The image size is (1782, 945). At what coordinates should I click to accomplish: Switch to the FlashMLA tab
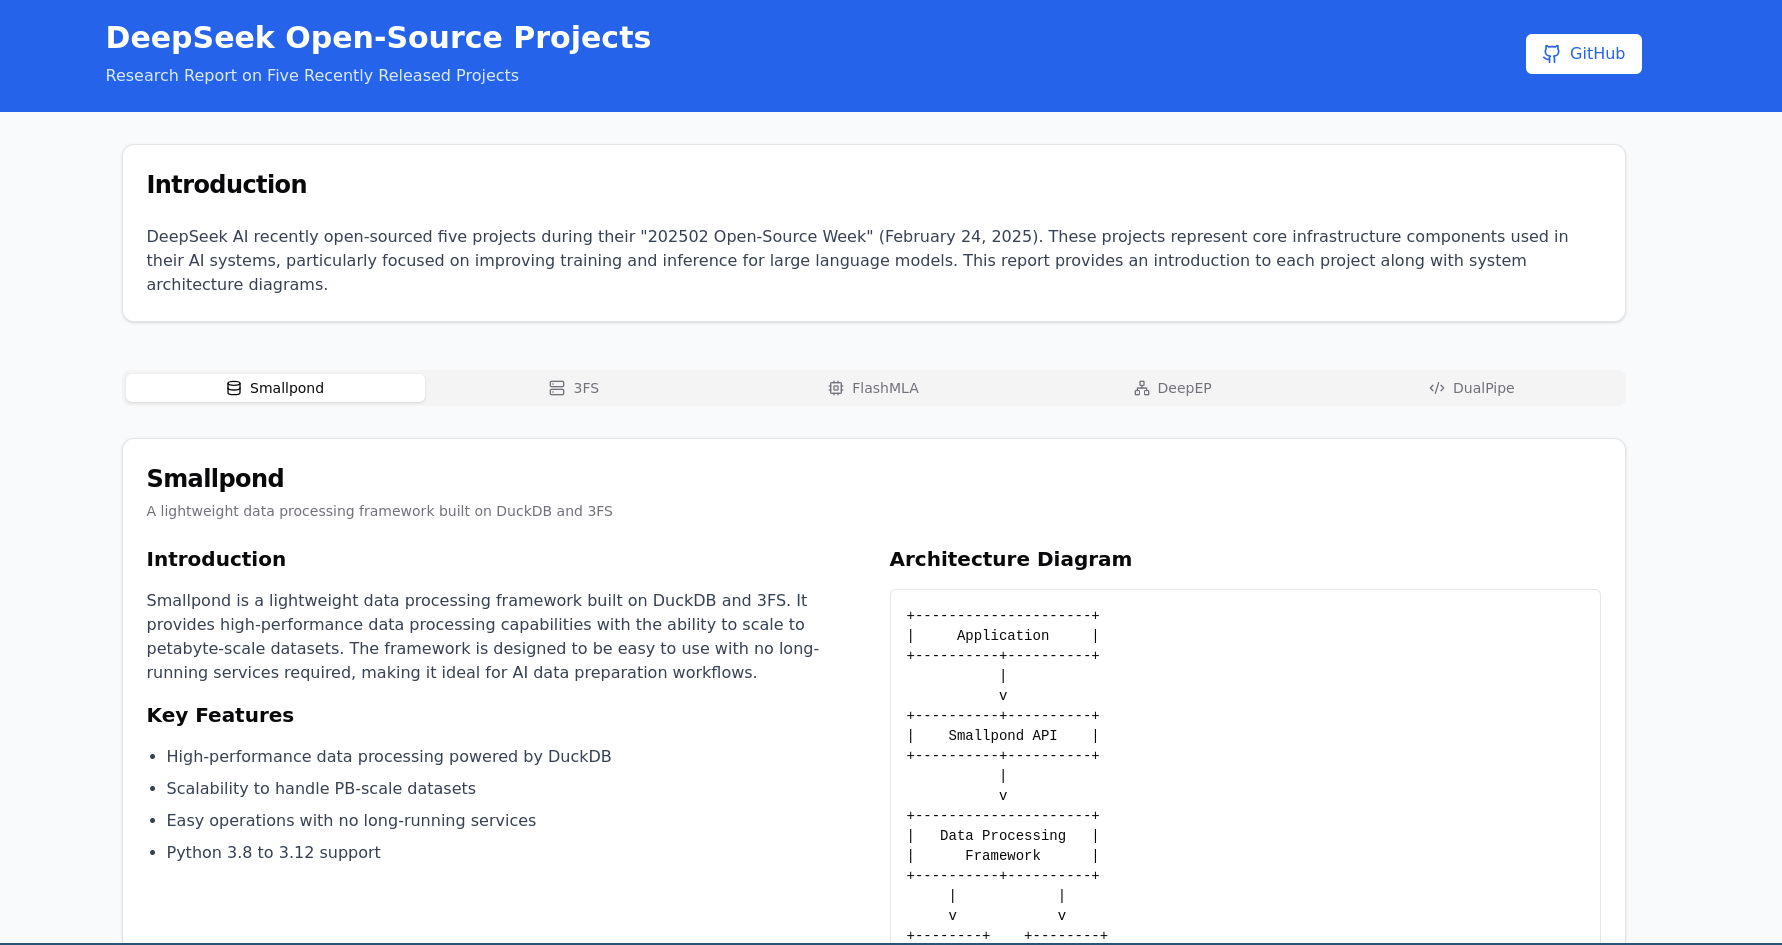(x=873, y=388)
